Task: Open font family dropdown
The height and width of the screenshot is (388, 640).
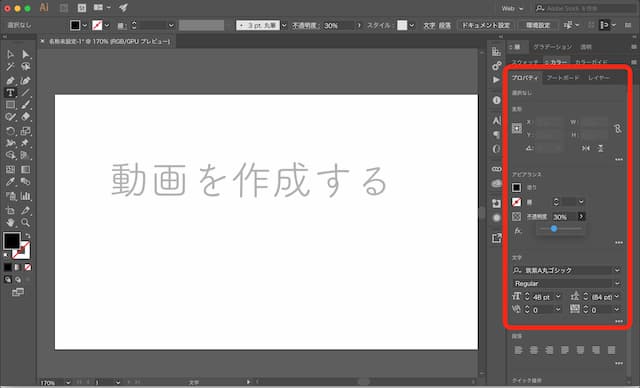Action: tap(617, 270)
